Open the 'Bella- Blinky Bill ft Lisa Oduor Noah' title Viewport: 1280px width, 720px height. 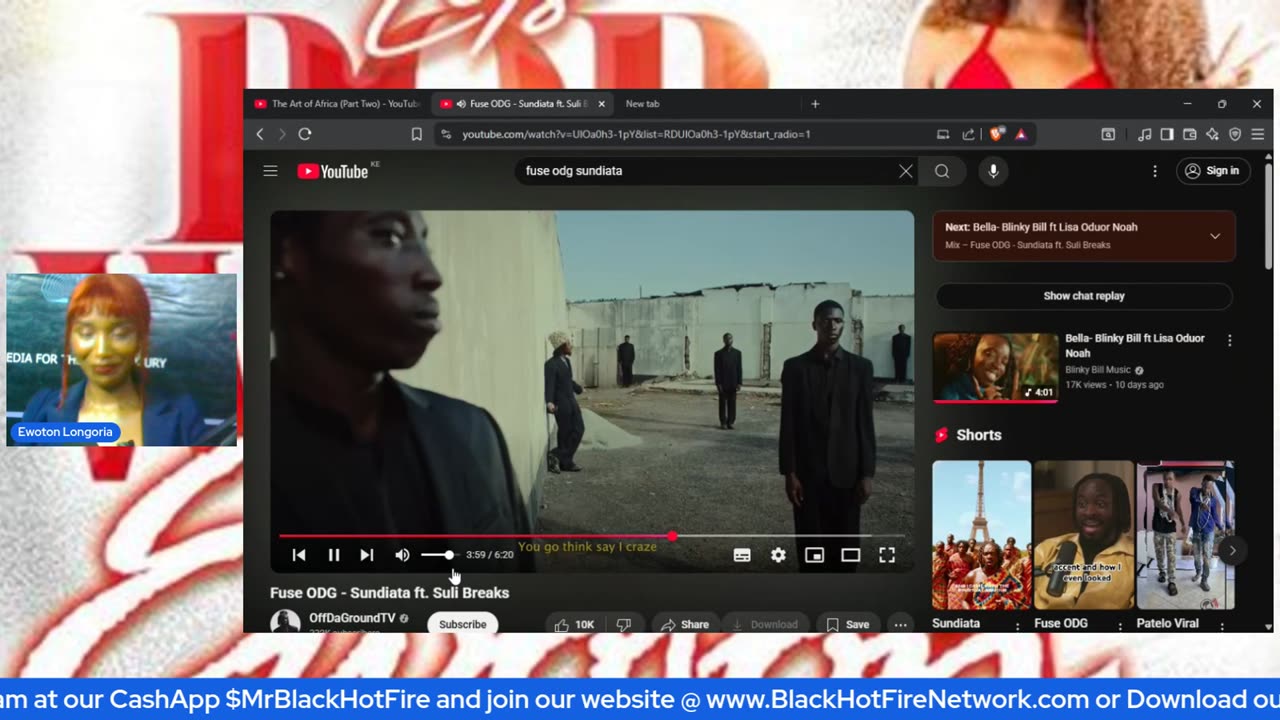[x=1135, y=345]
